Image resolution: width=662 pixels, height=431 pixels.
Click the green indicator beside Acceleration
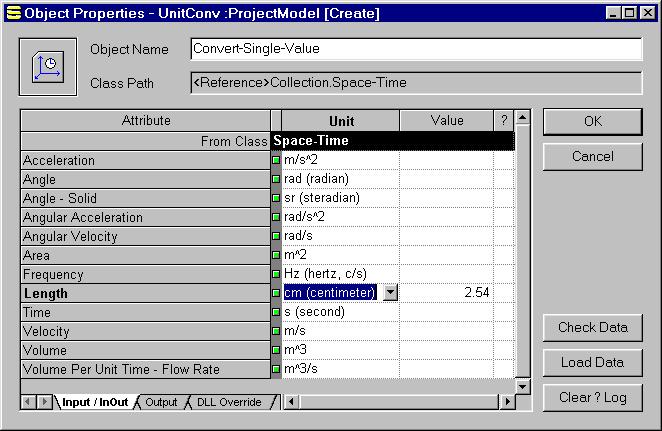coord(276,160)
